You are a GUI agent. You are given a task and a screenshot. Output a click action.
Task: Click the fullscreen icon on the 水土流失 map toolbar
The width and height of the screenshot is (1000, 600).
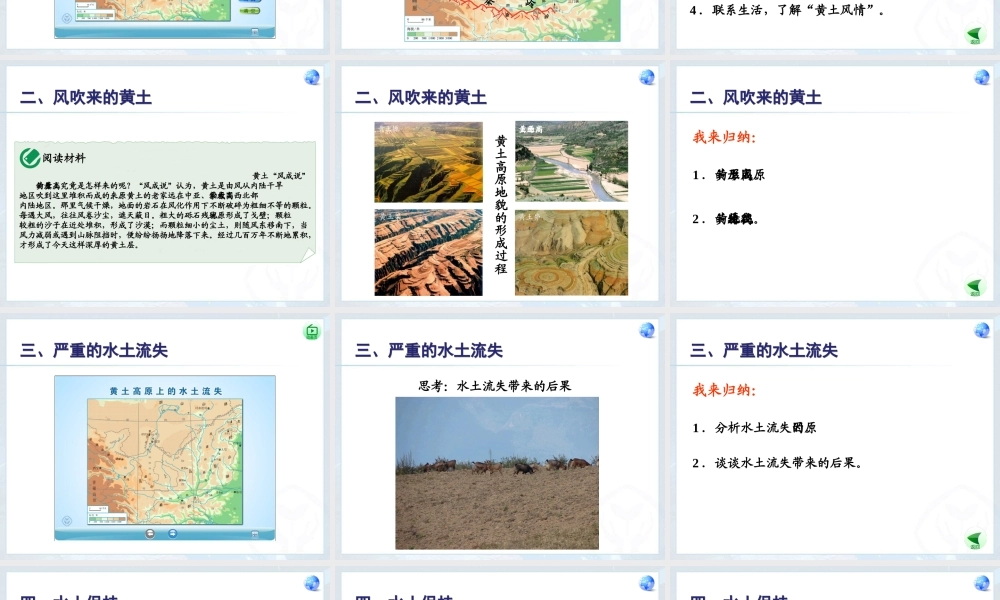255,534
